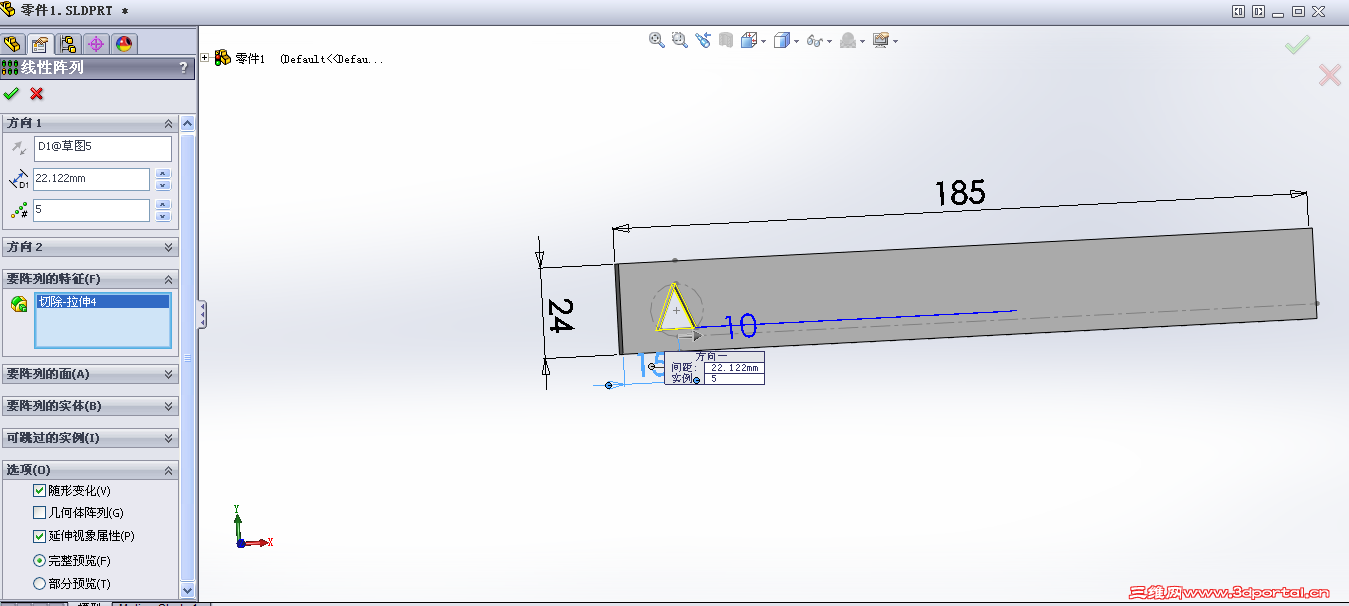Click the instance count field showing 5
The width and height of the screenshot is (1349, 606).
[92, 210]
